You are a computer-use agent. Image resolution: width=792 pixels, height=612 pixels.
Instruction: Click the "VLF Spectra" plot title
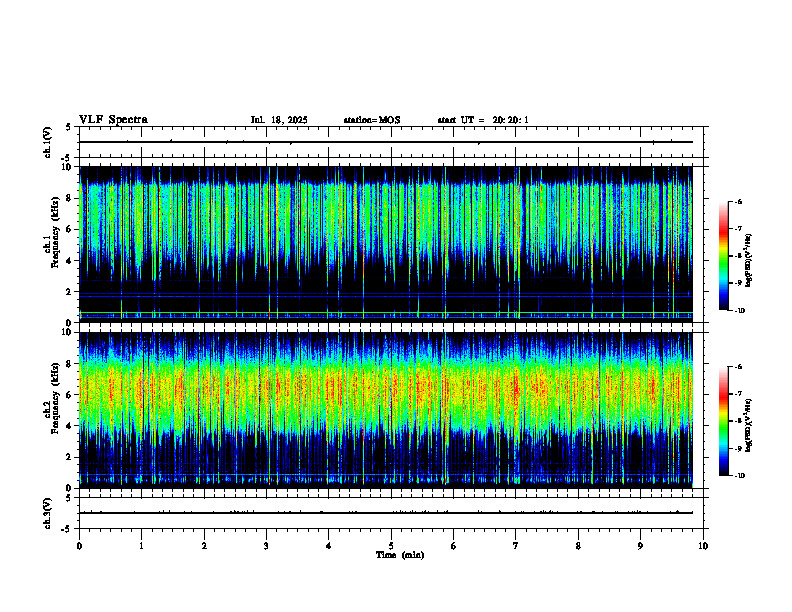click(x=113, y=120)
